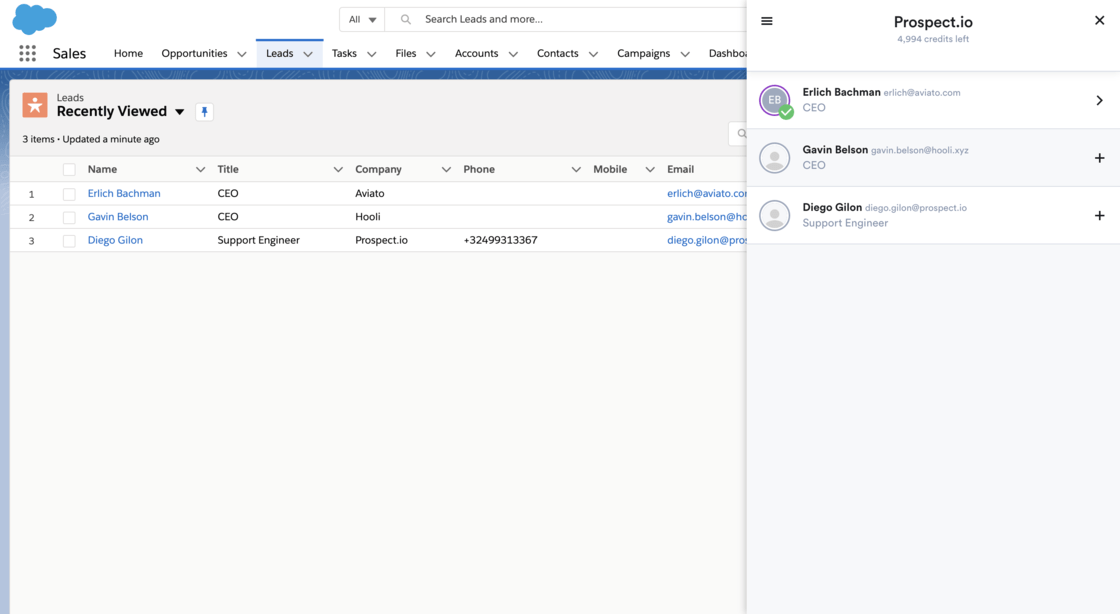Click the erlich@aviato.com email link in table
Image resolution: width=1120 pixels, height=614 pixels.
706,193
